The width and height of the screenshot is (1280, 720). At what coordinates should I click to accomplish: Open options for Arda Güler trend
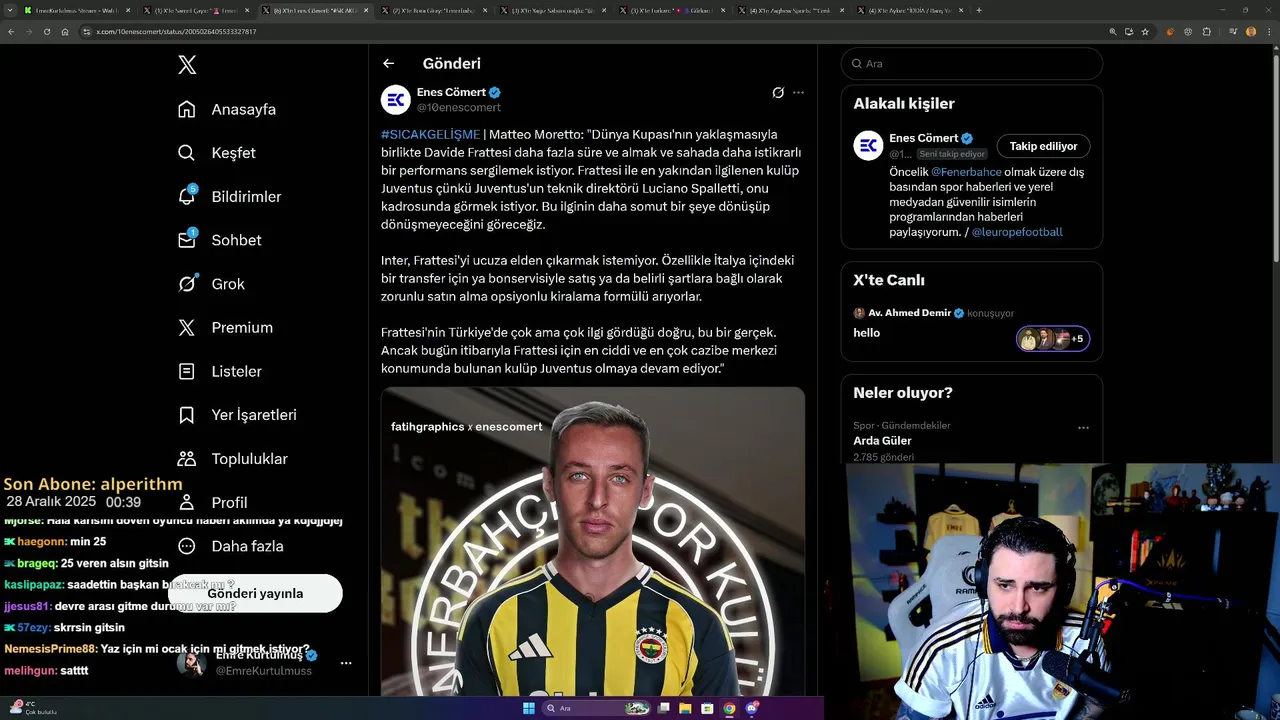click(x=1083, y=427)
